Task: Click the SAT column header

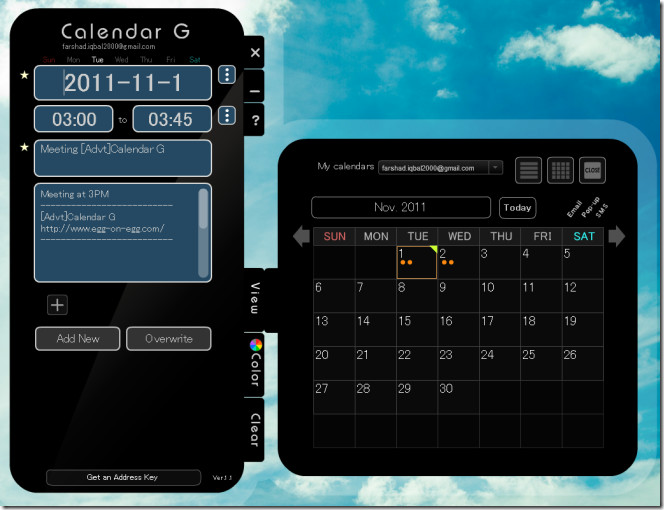Action: point(583,236)
